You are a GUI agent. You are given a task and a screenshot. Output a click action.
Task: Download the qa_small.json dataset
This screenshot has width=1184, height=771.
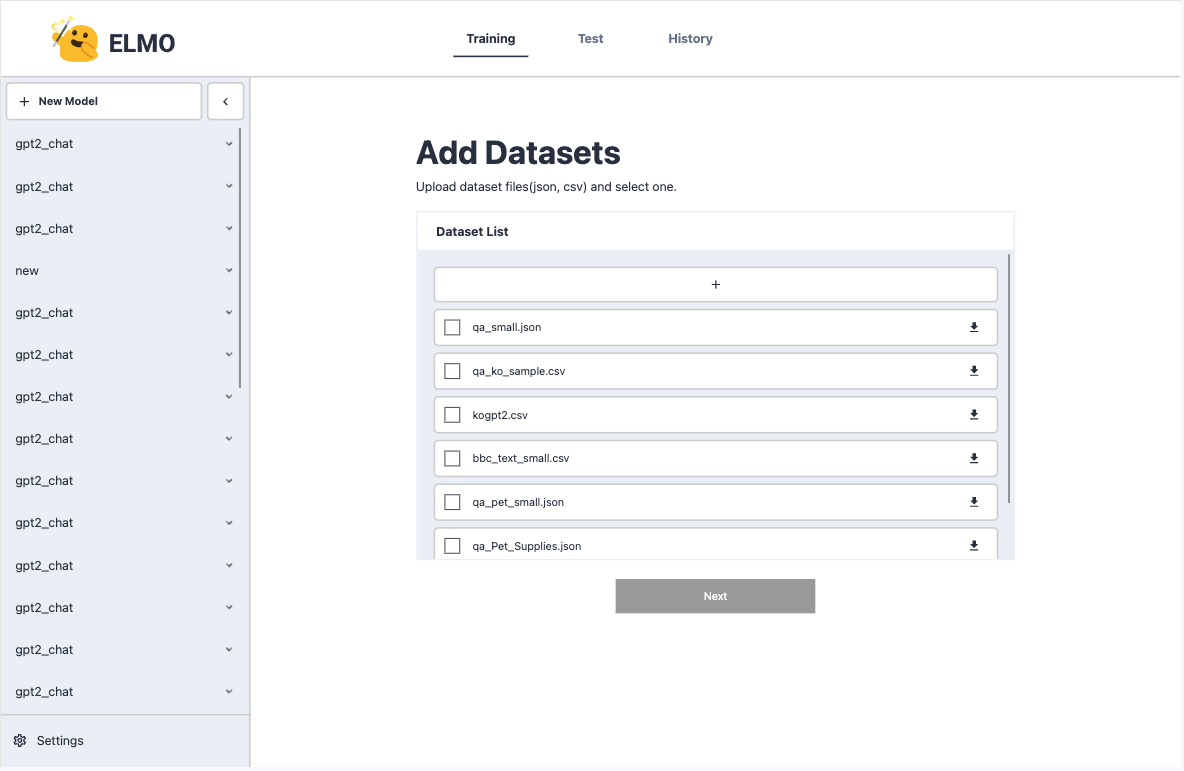973,327
